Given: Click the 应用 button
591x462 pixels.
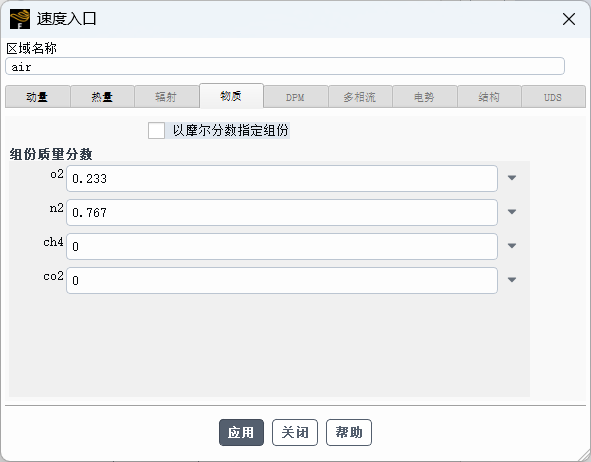Looking at the screenshot, I should point(241,432).
